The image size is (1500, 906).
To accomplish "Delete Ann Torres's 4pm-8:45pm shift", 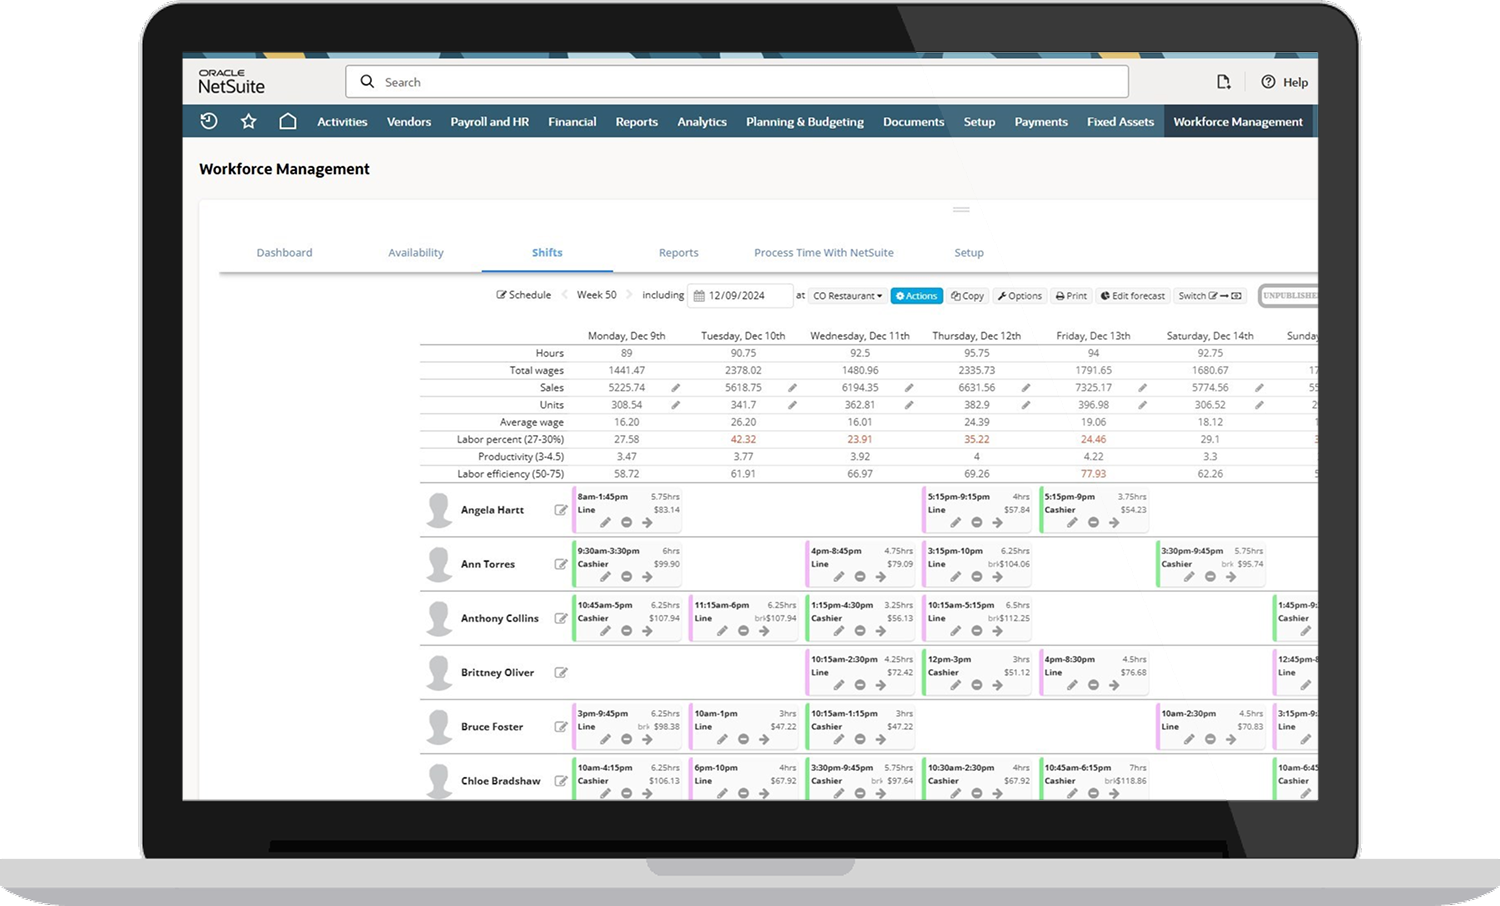I will pos(861,577).
